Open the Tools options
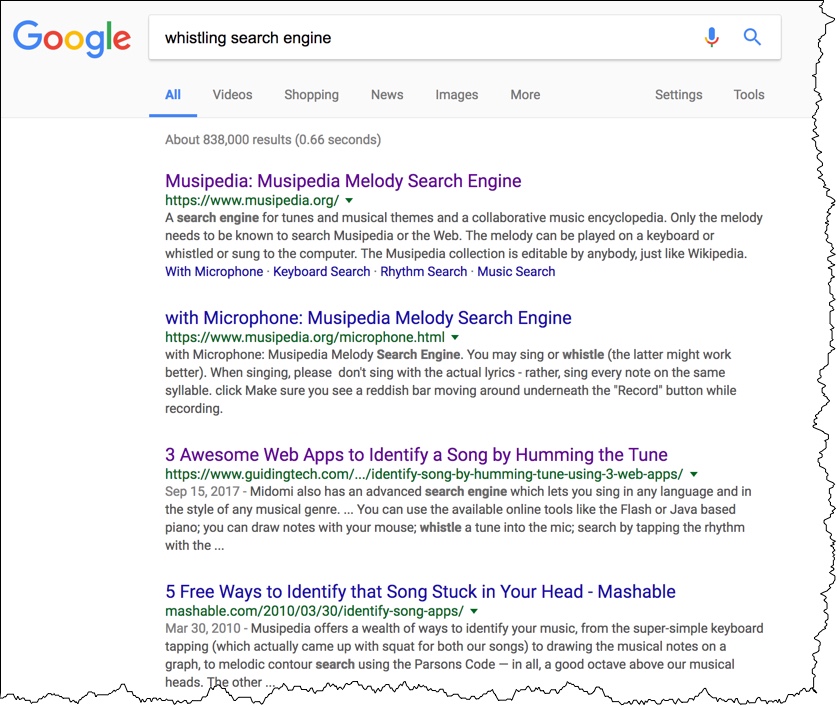 tap(748, 95)
